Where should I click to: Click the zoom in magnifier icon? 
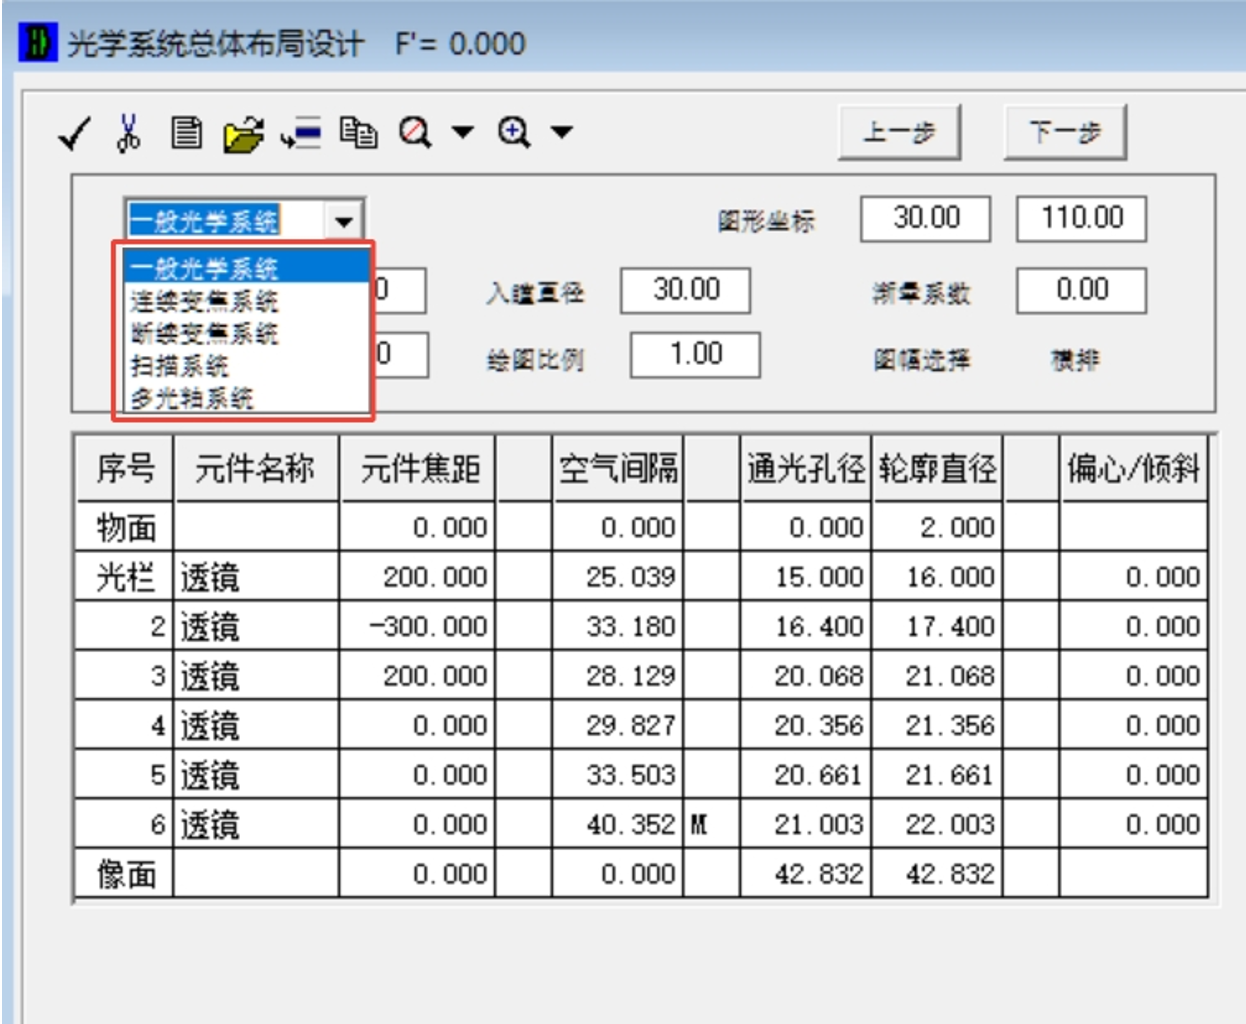pos(514,132)
